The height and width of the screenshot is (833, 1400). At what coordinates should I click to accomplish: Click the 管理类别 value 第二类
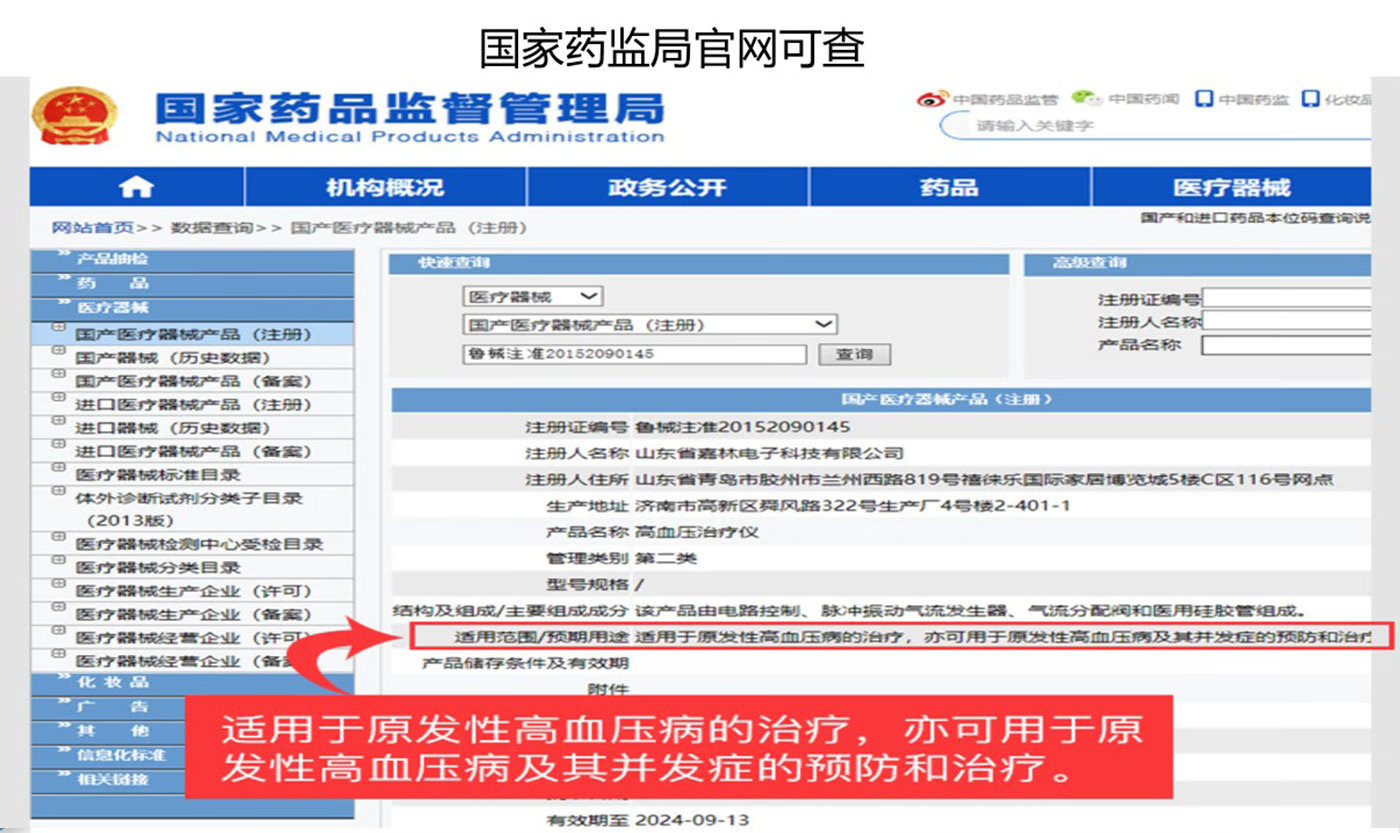coord(665,558)
